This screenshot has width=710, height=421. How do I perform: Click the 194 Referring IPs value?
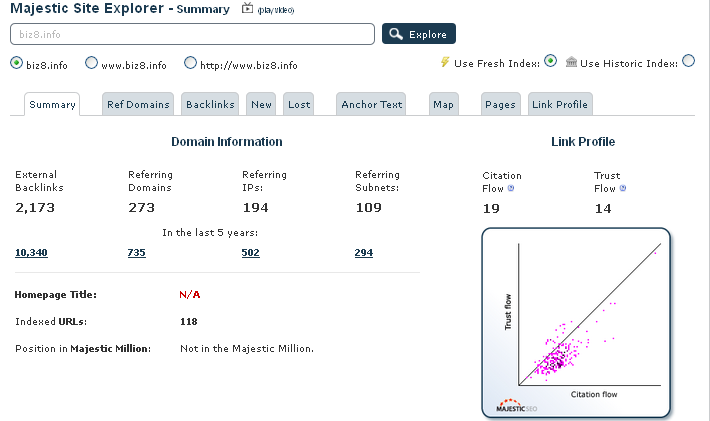255,208
